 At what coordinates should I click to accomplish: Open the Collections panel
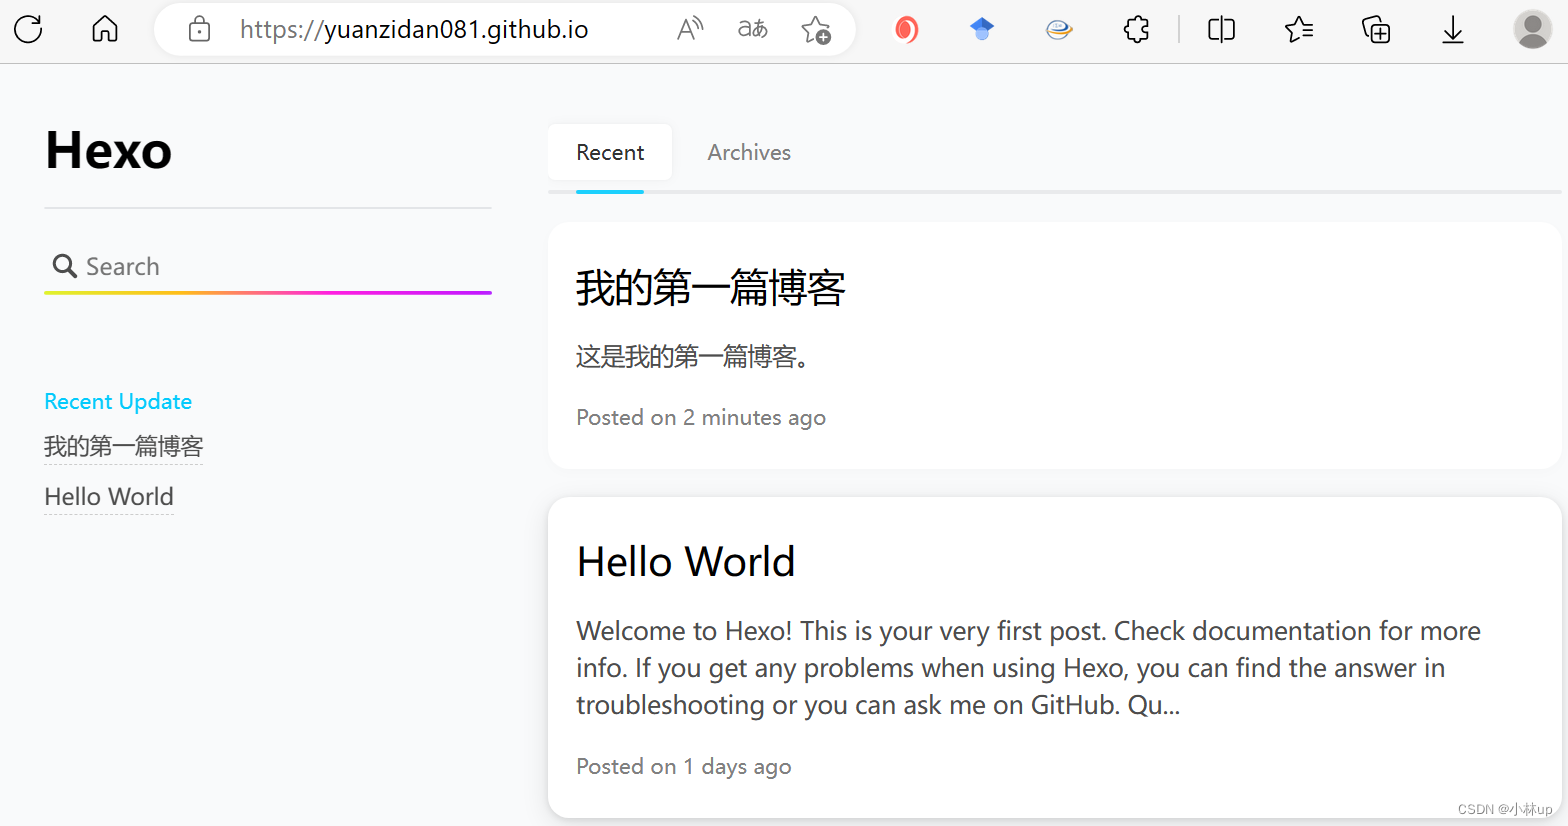tap(1376, 29)
